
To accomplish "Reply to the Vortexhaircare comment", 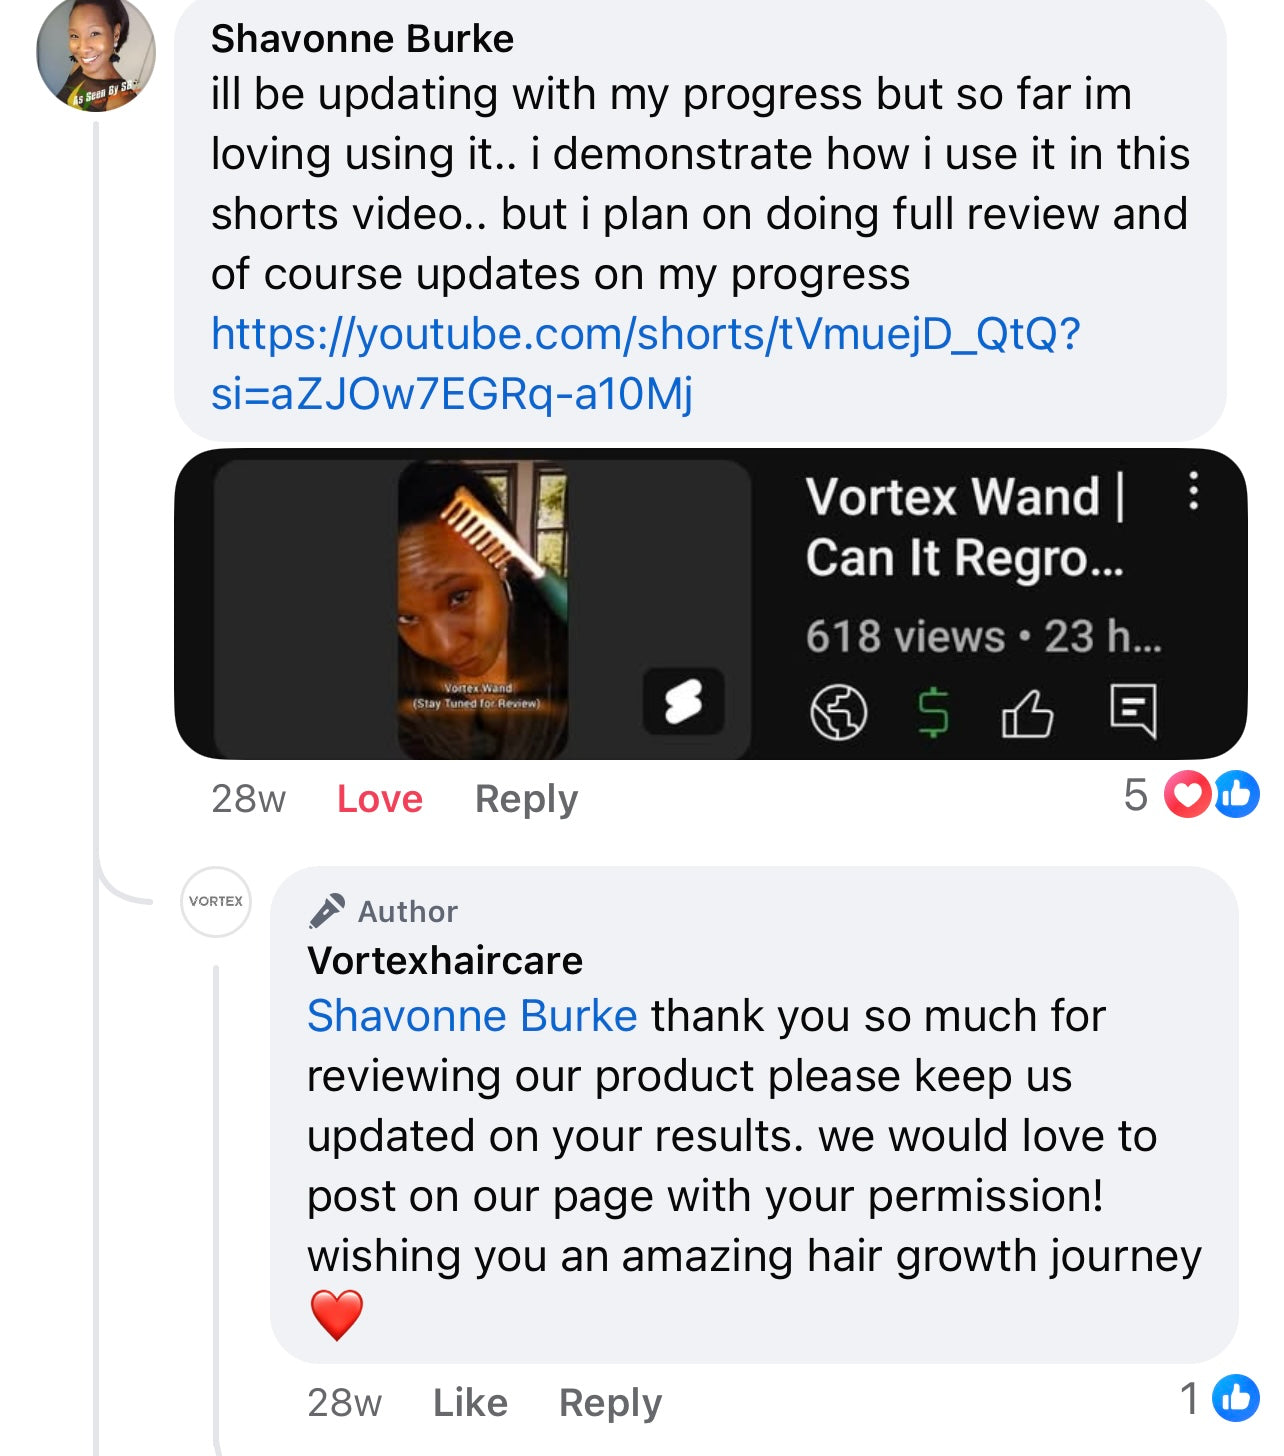I will point(610,1403).
